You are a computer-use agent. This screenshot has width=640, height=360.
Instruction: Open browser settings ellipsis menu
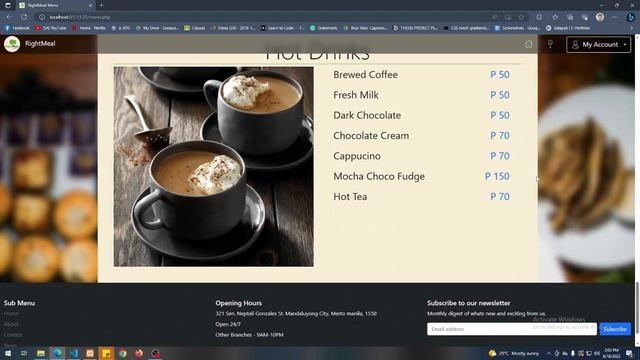tap(615, 17)
